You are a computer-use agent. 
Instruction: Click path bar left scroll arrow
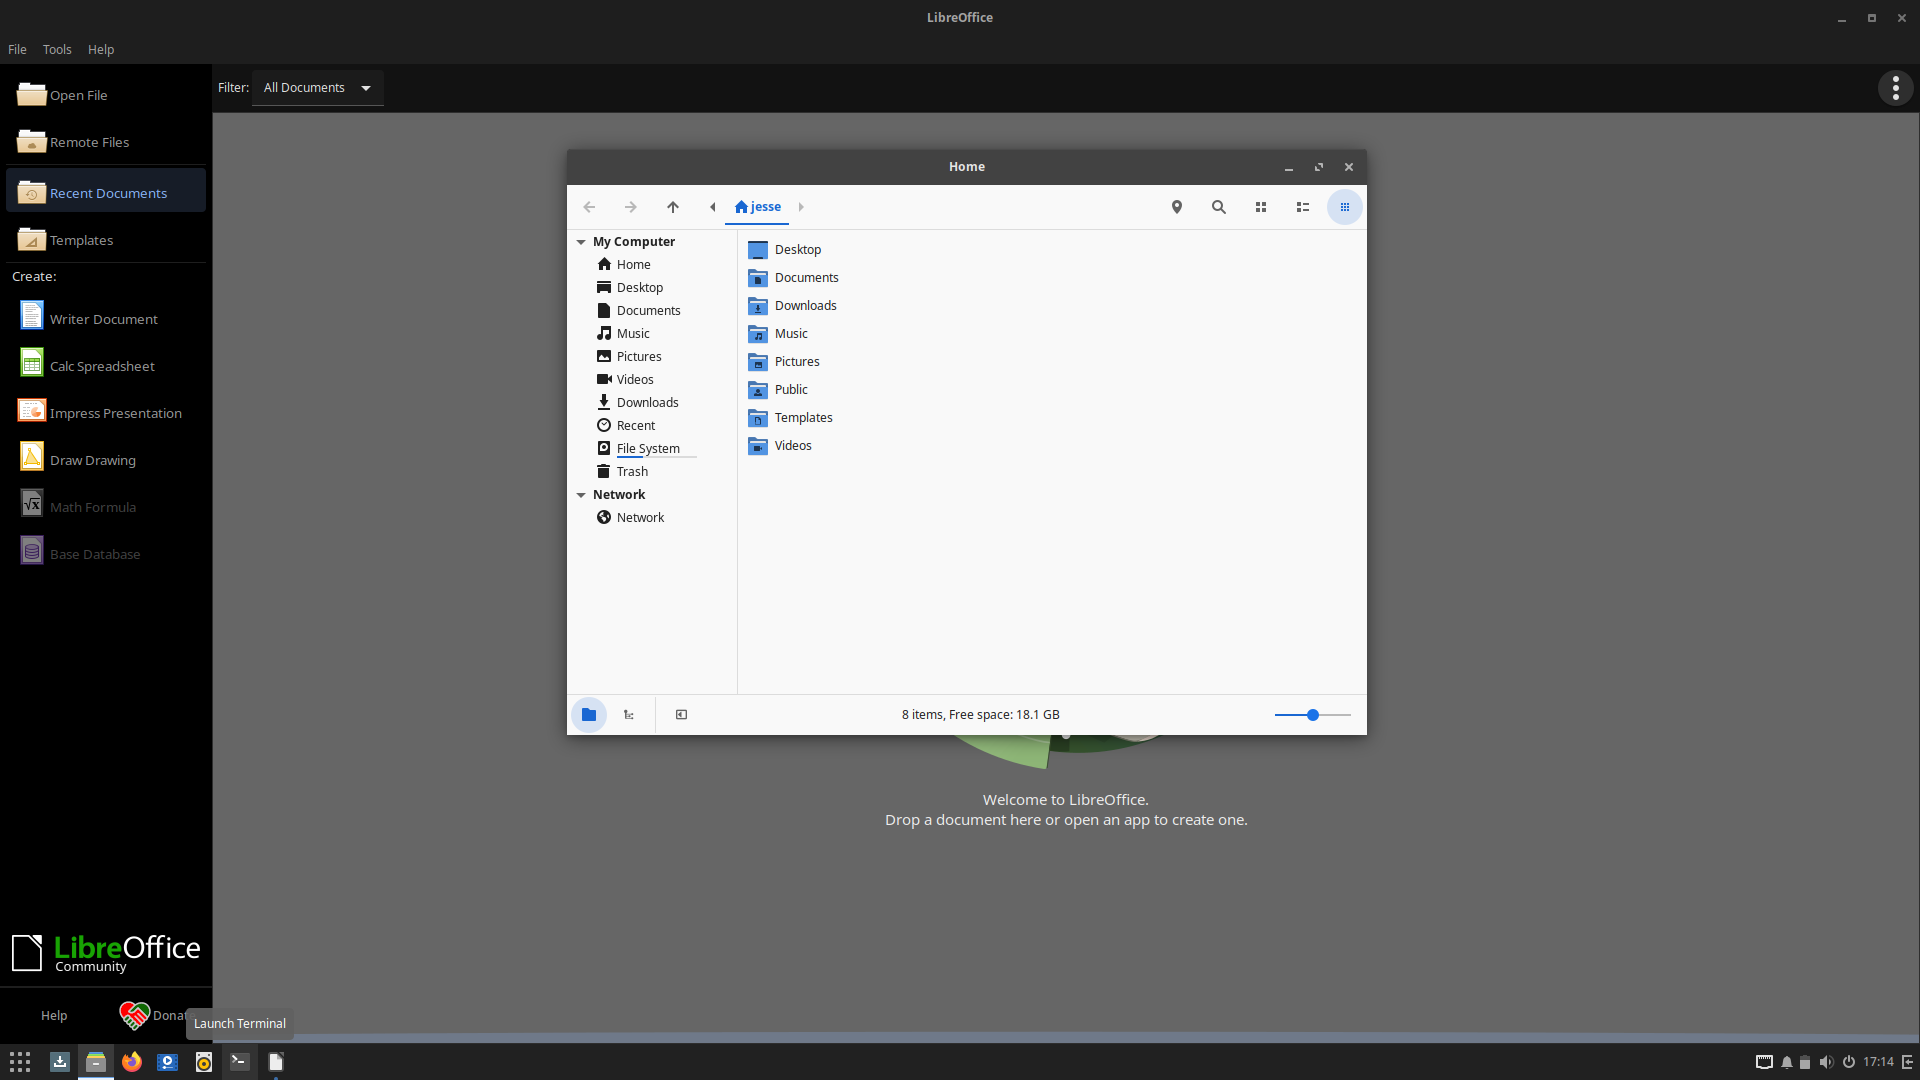[x=713, y=207]
